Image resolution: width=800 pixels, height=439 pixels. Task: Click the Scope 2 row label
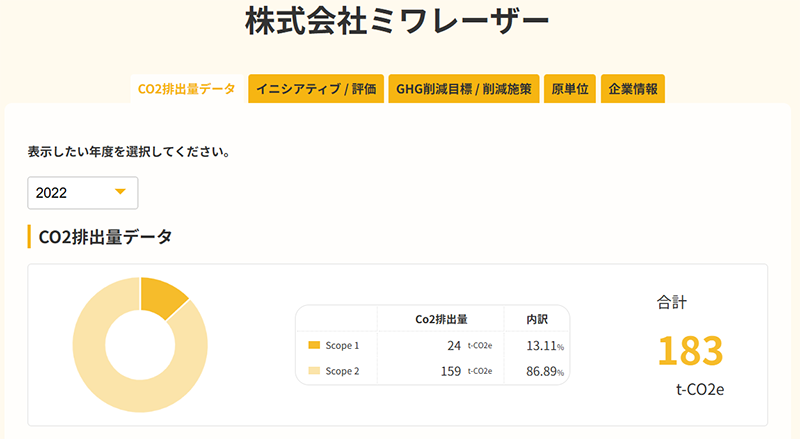tap(342, 371)
